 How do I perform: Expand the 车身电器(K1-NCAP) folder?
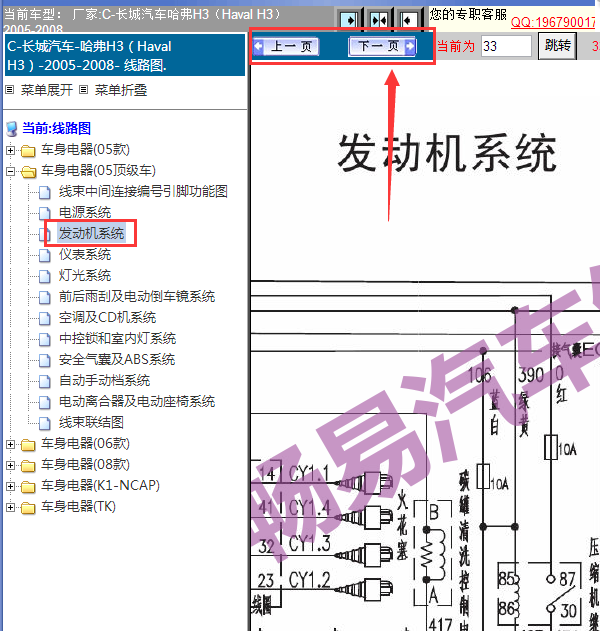click(x=10, y=487)
